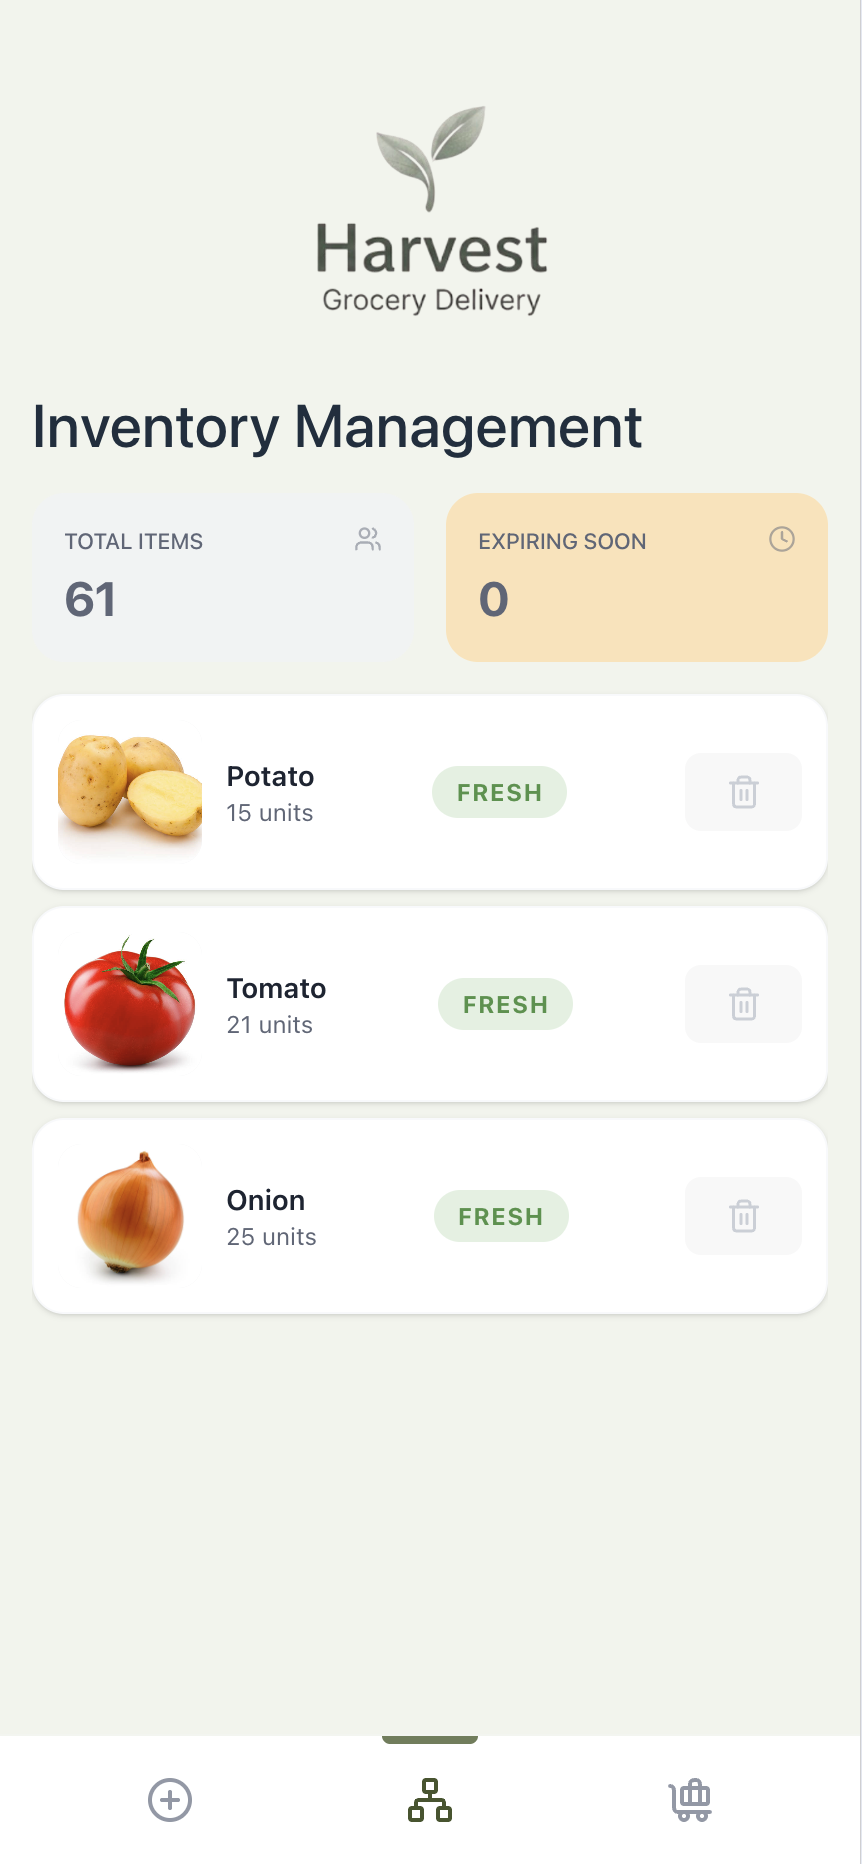Viewport: 862px width, 1864px height.
Task: Open the shopping cart delivery icon
Action: pyautogui.click(x=690, y=1800)
